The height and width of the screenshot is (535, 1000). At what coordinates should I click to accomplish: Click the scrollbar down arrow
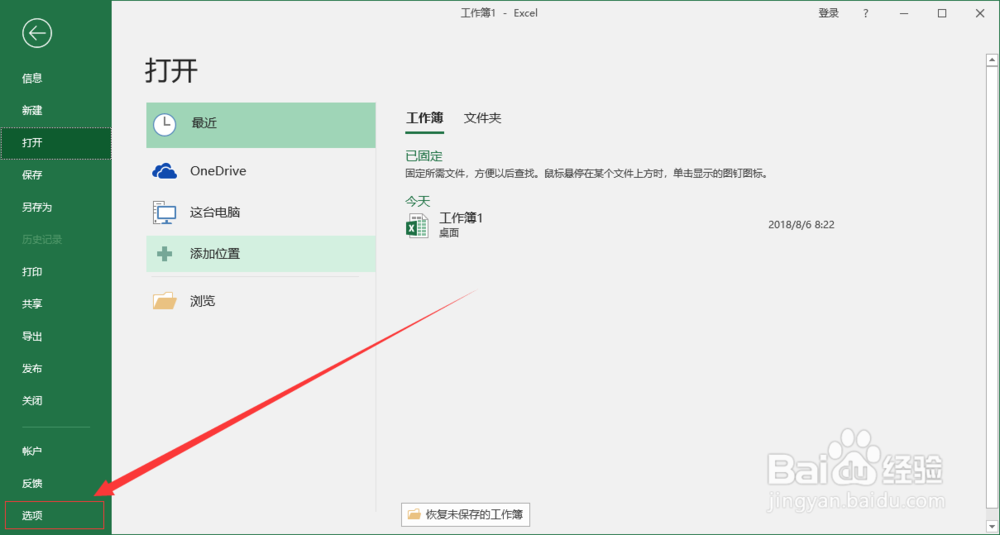(992, 527)
